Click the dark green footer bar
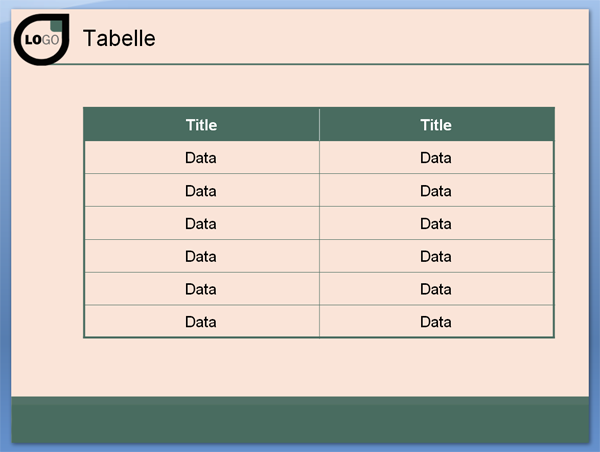 pyautogui.click(x=300, y=420)
